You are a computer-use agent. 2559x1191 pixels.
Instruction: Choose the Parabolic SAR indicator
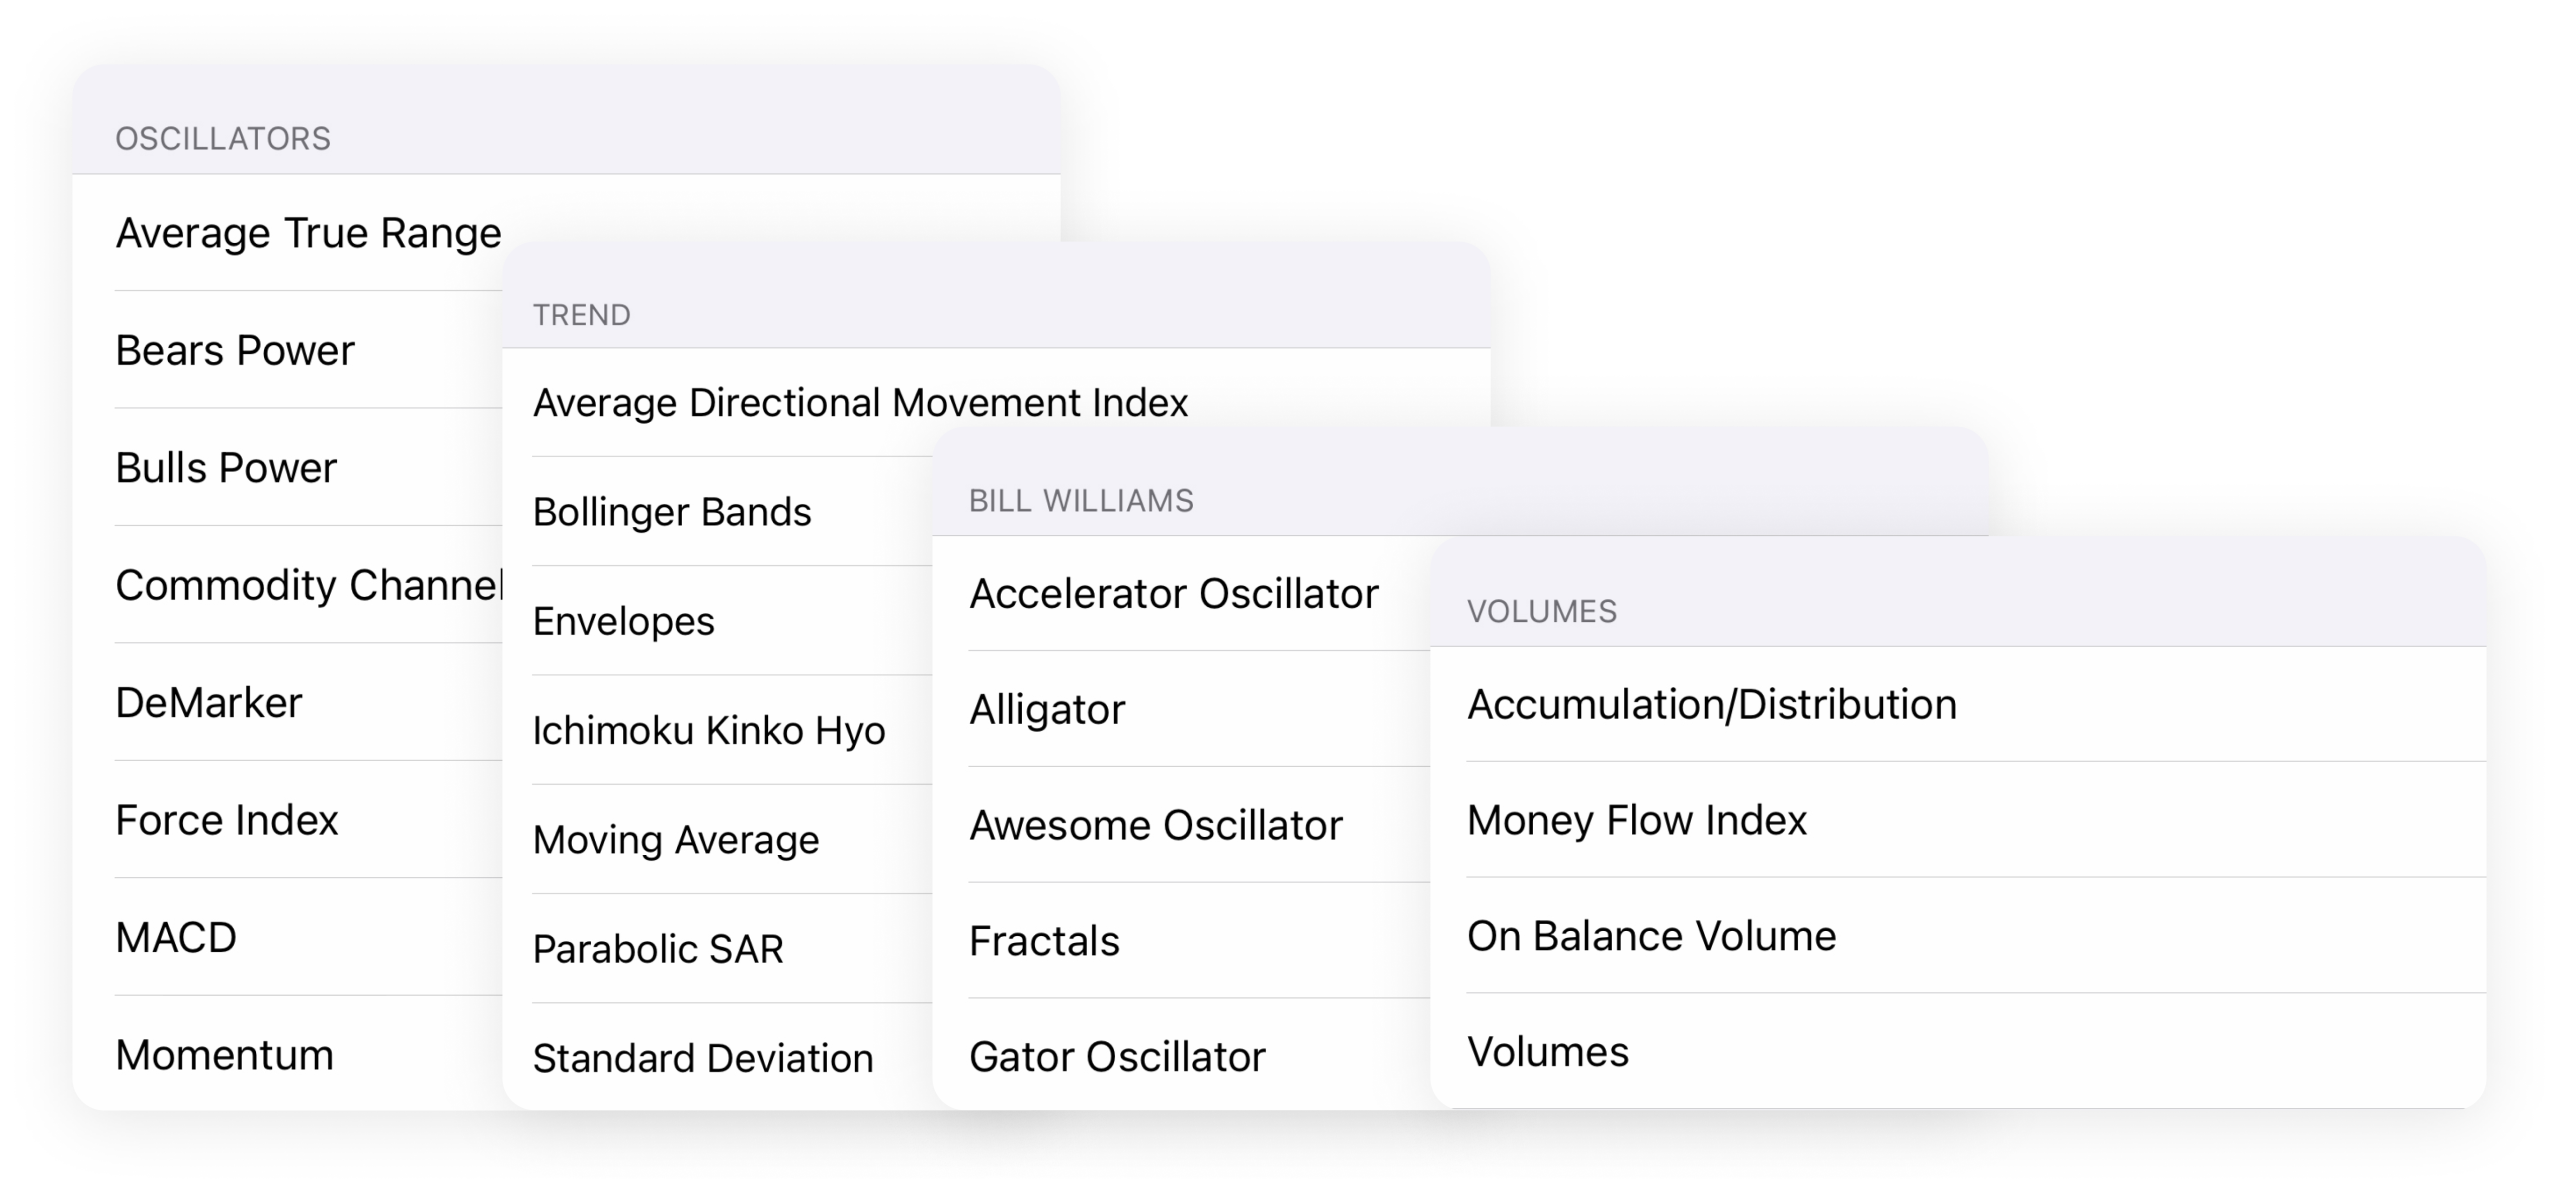pyautogui.click(x=658, y=949)
